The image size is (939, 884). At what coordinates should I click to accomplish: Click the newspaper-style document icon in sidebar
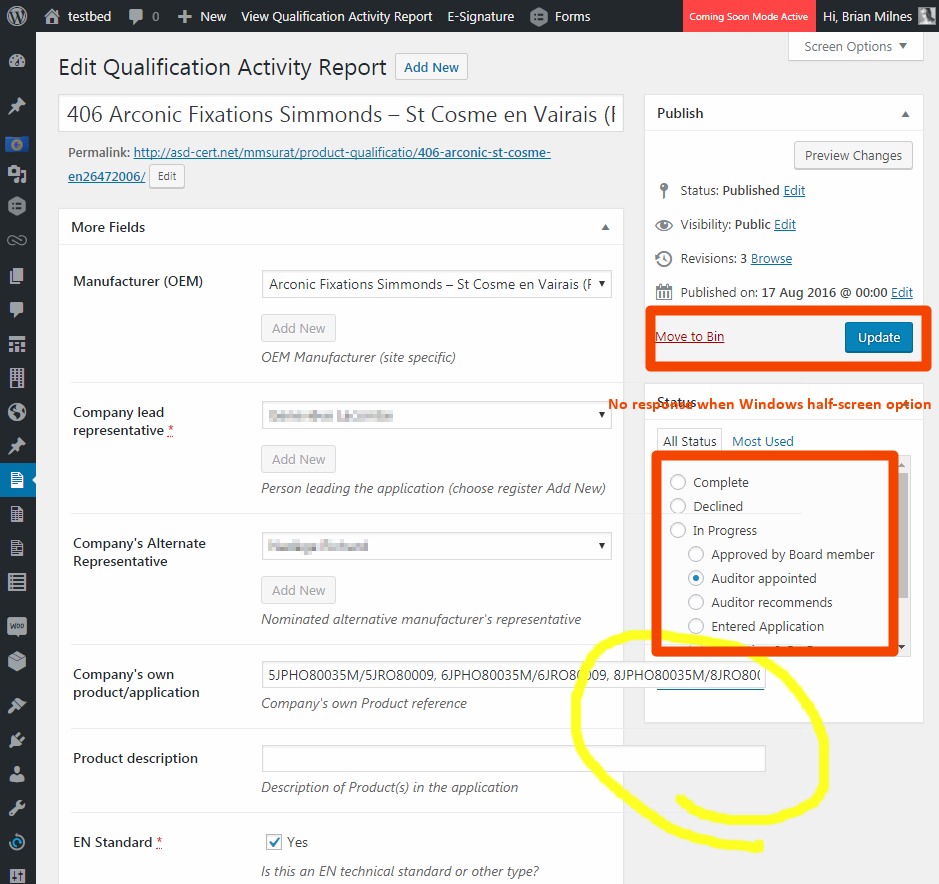[17, 548]
